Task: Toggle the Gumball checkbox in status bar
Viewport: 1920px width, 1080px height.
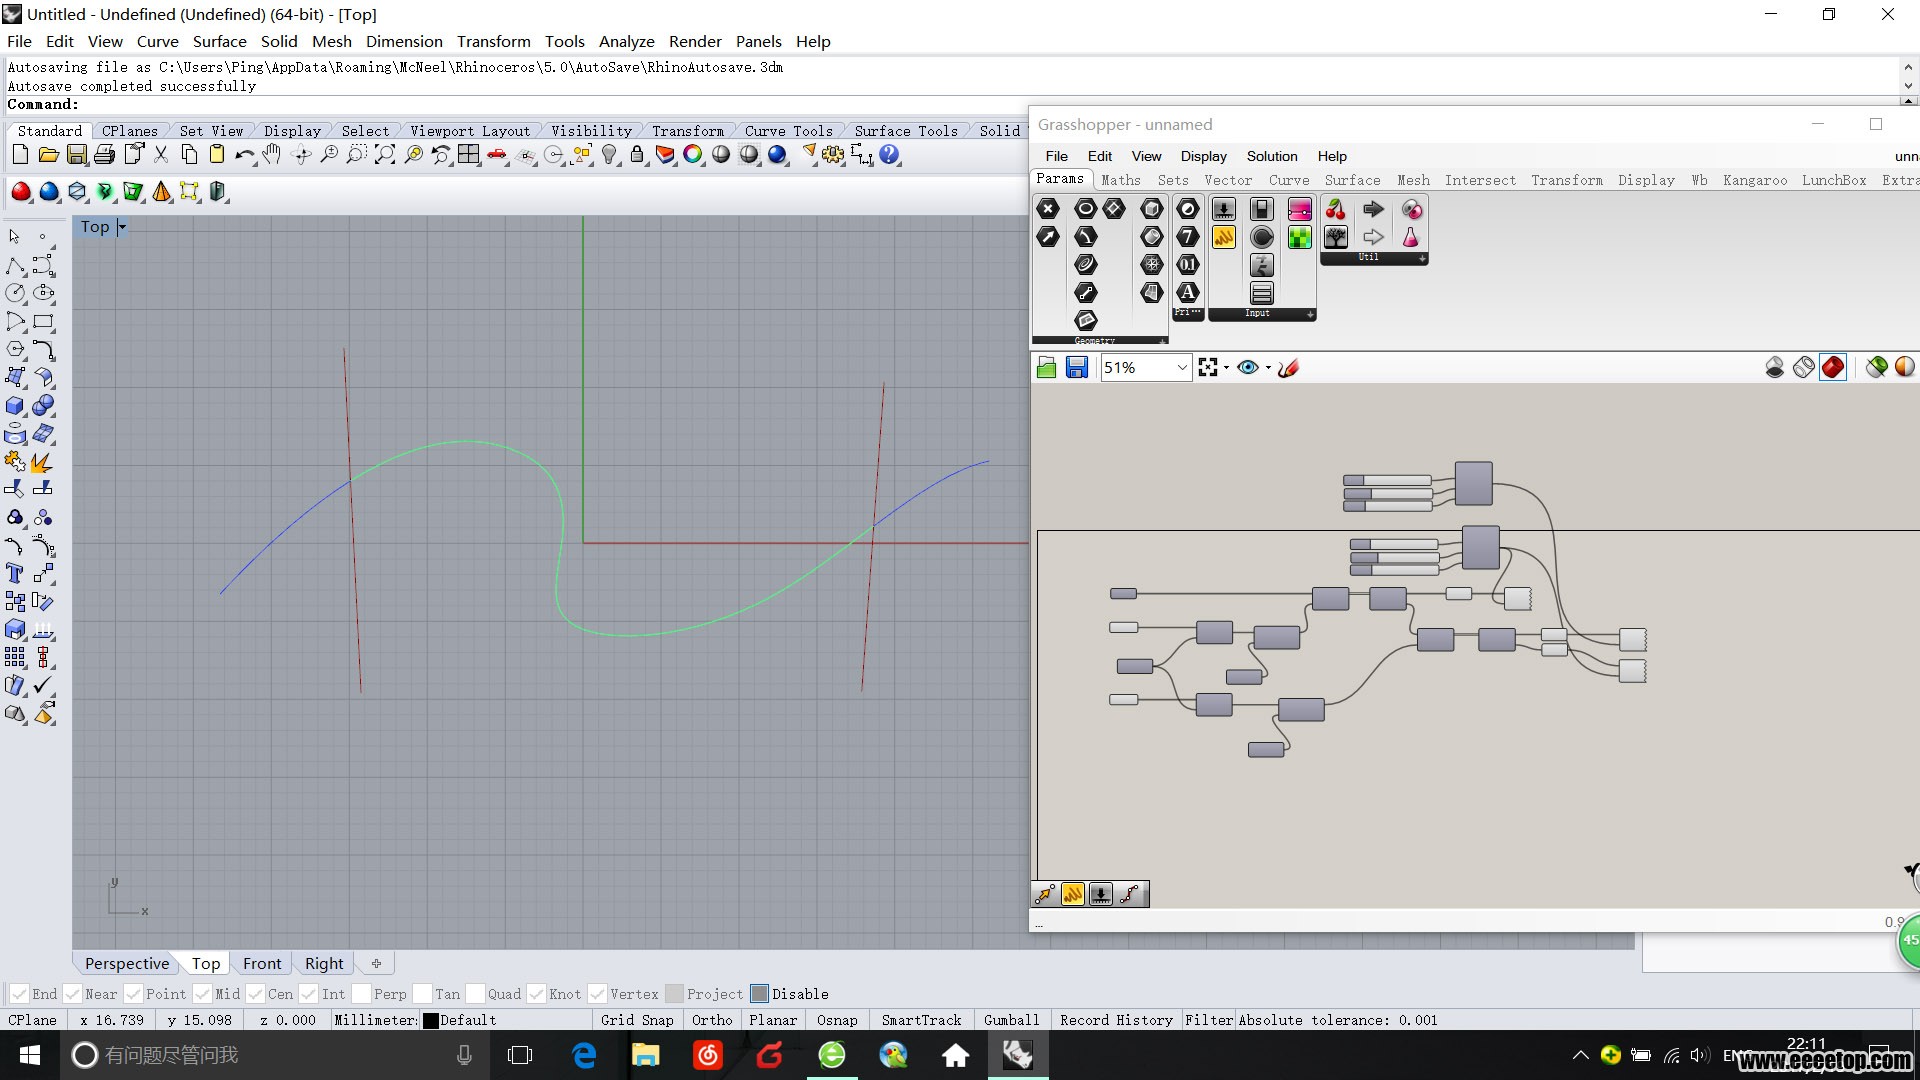Action: tap(1009, 1019)
